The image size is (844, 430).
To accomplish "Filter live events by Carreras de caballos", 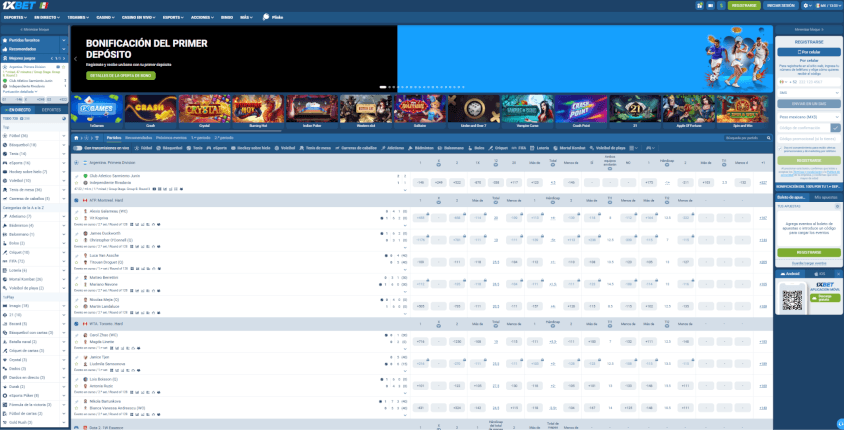I will [x=356, y=147].
